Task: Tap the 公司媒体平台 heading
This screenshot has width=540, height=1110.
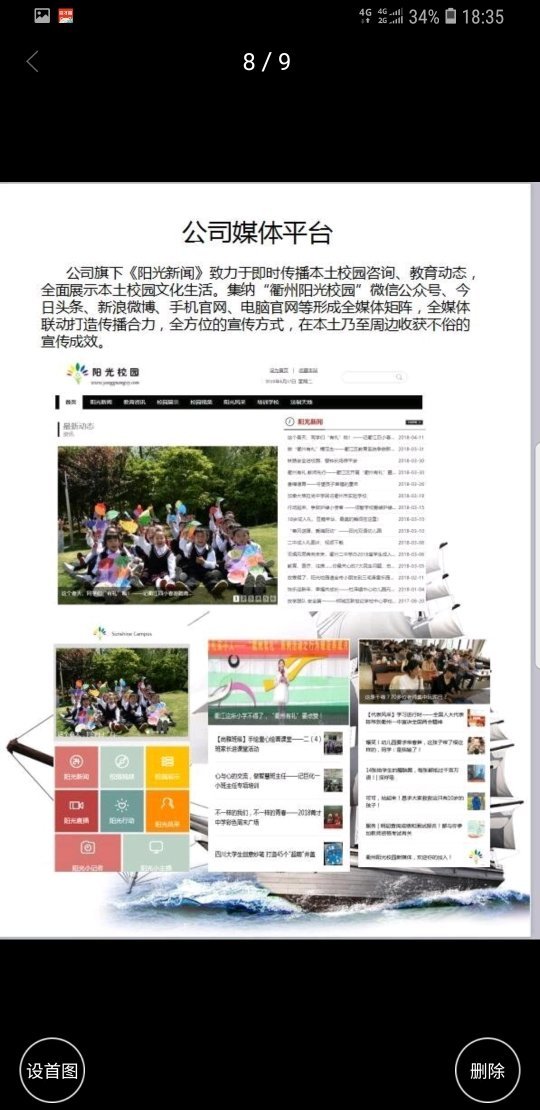Action: click(257, 232)
